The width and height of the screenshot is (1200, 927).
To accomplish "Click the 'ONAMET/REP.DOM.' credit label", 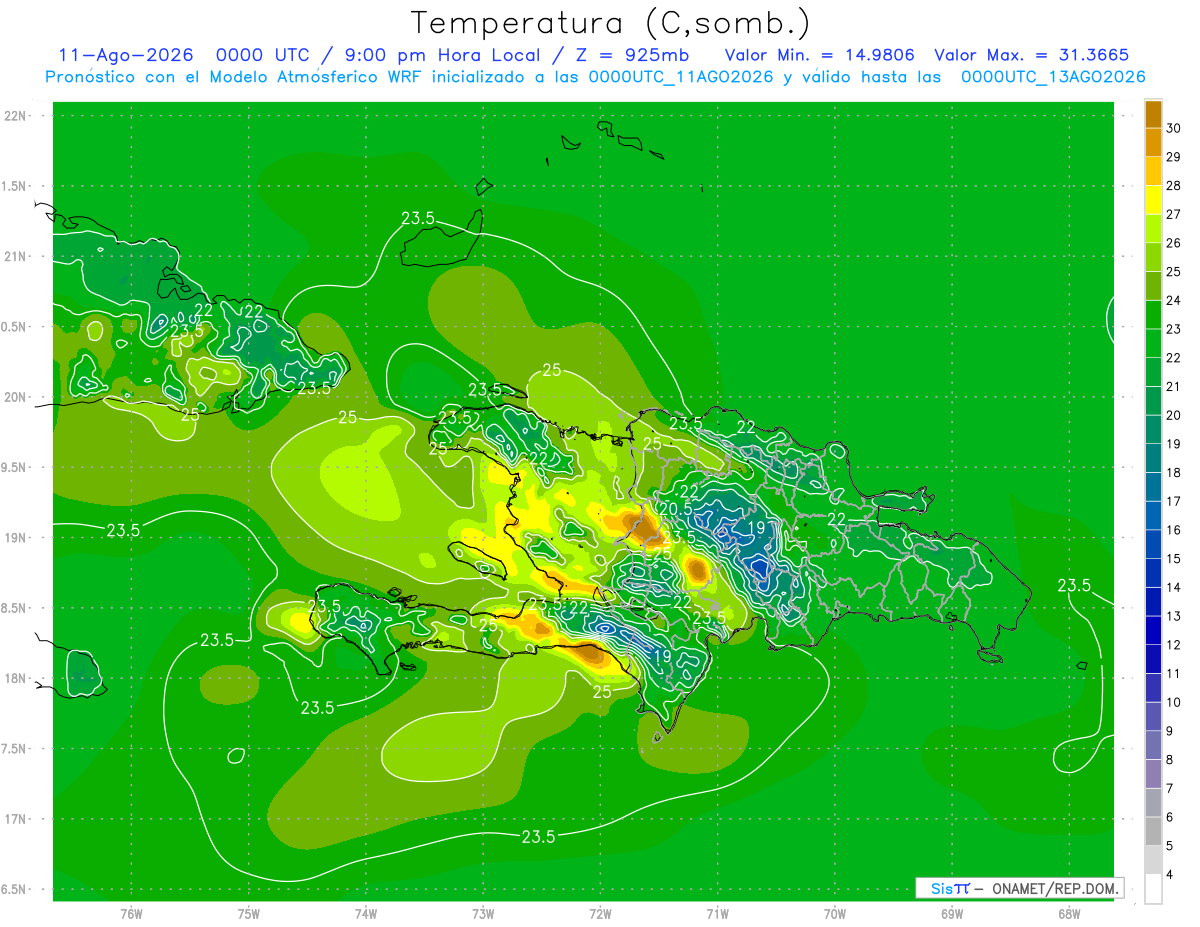I will [x=1057, y=888].
